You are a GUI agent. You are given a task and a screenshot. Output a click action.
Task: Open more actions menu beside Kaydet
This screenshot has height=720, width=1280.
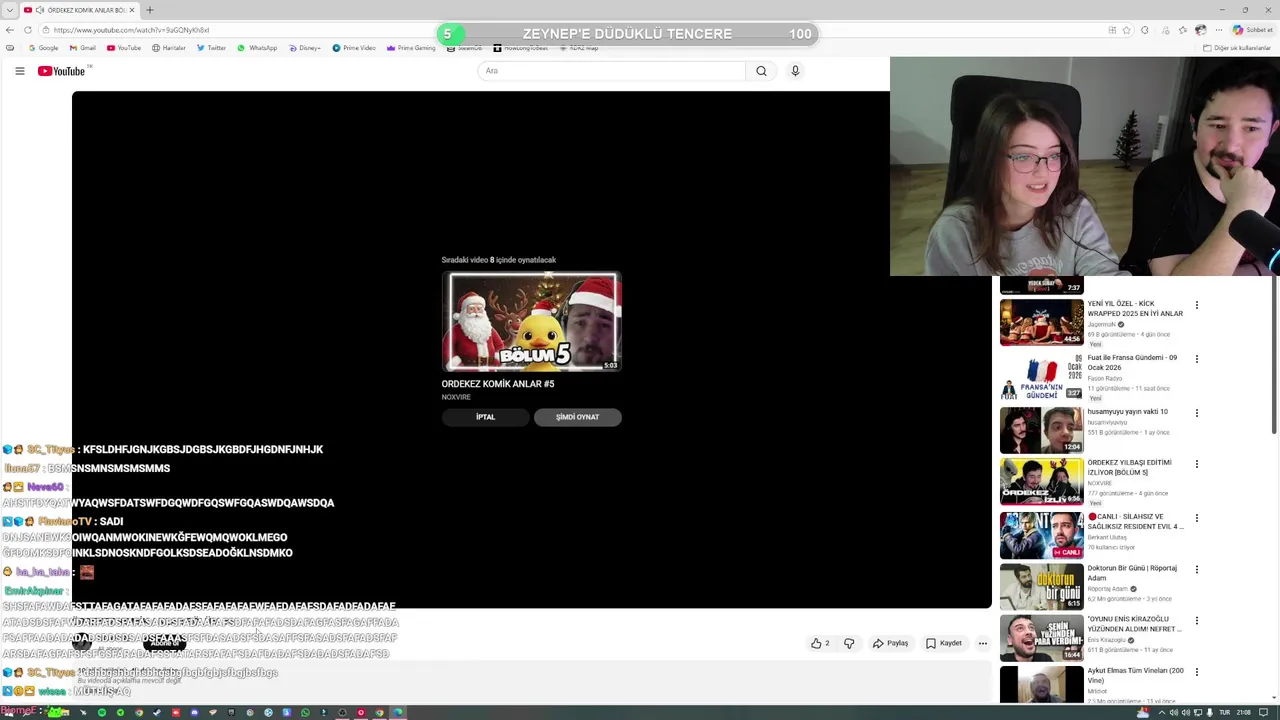pyautogui.click(x=982, y=643)
